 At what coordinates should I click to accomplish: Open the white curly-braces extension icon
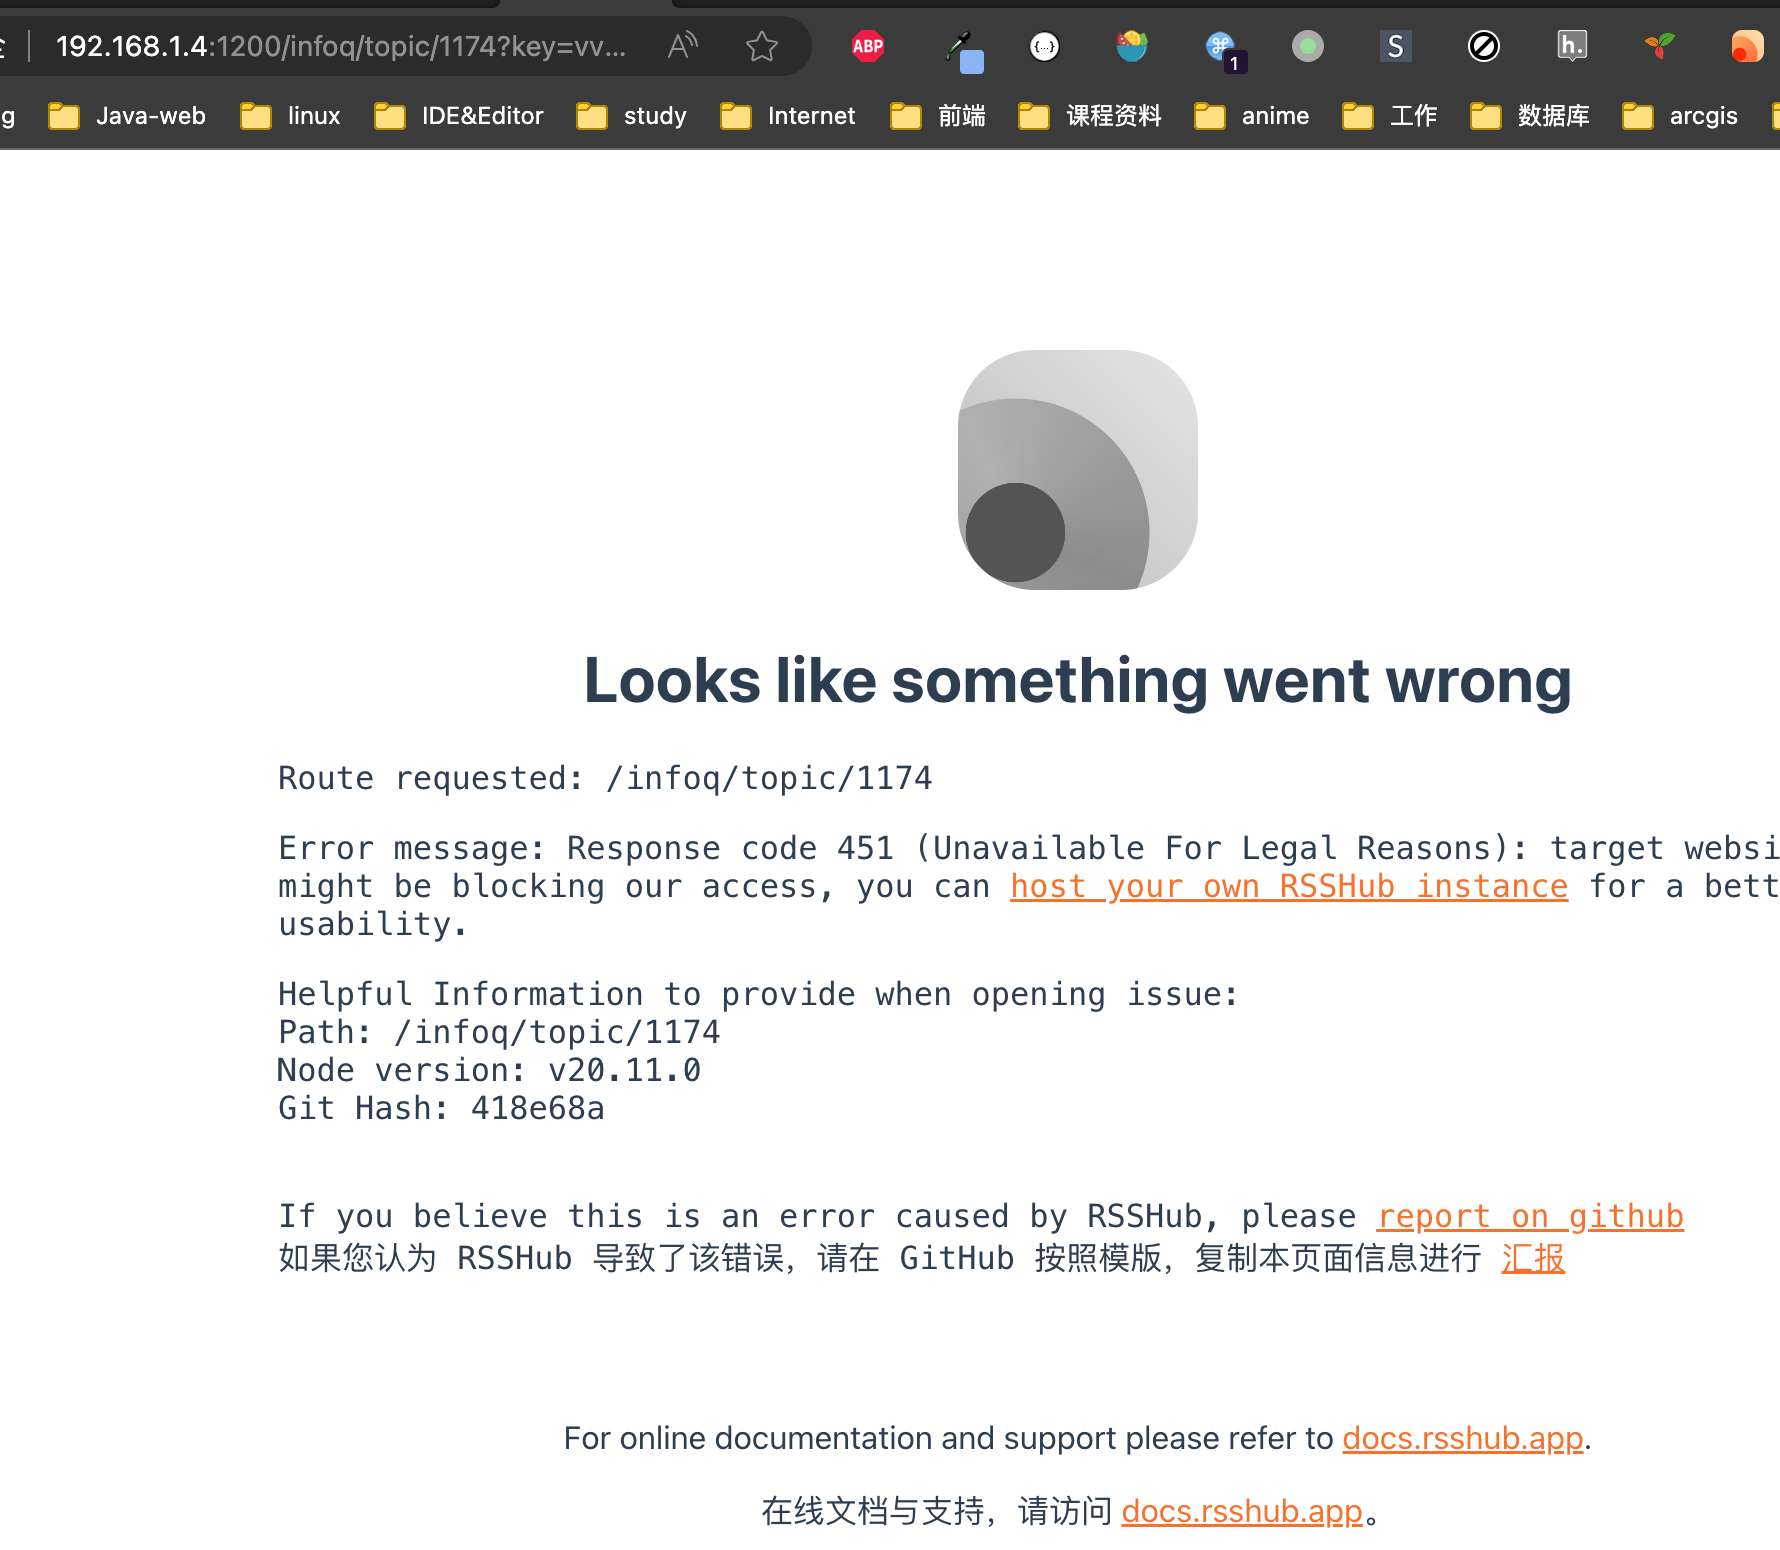point(1044,46)
